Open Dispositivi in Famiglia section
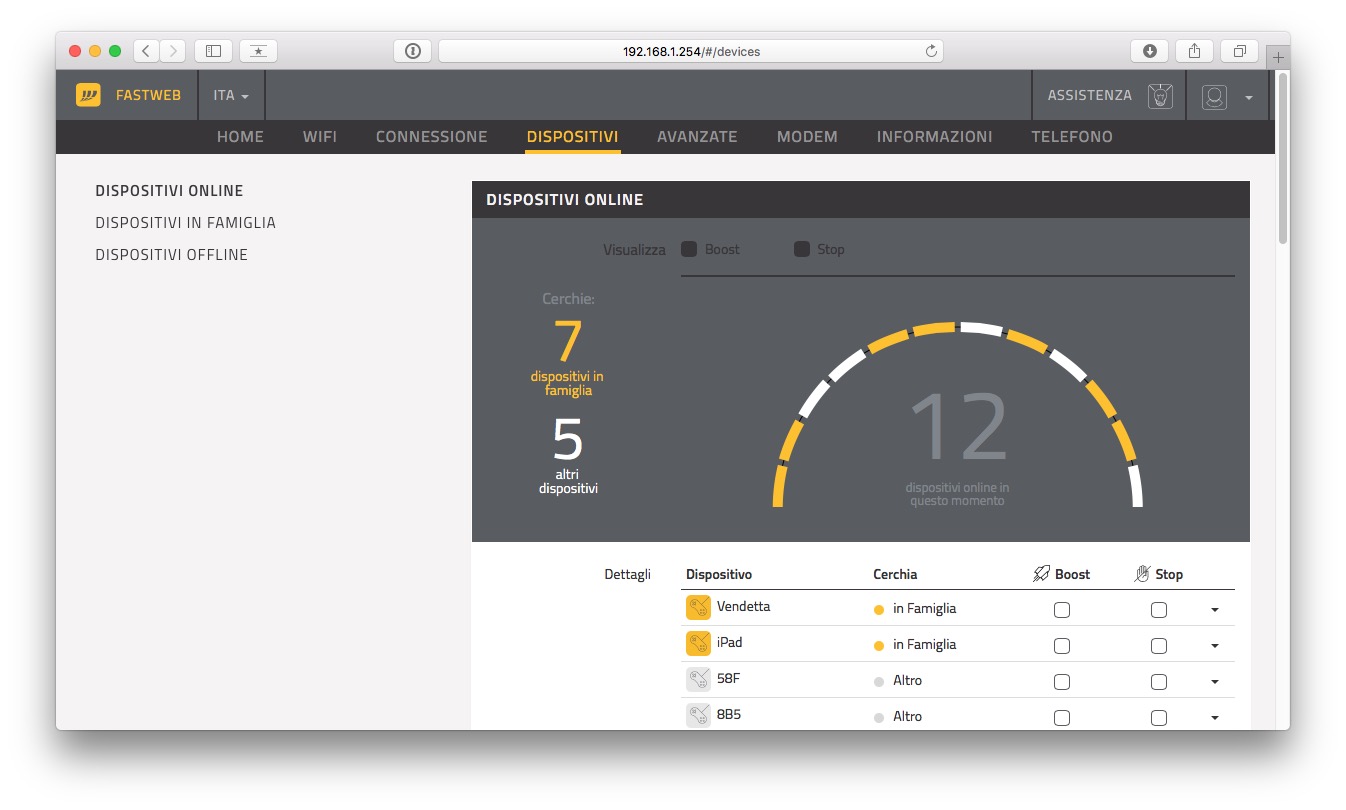This screenshot has width=1346, height=810. [185, 223]
